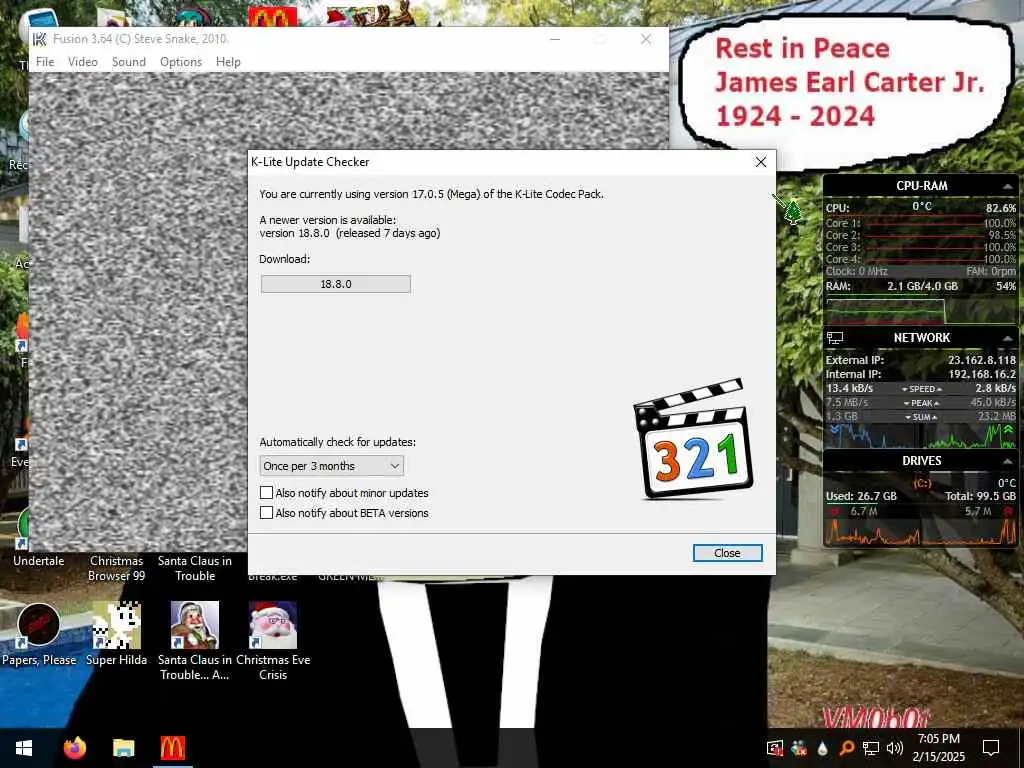
Task: Collapse the NETWORK widget panel
Action: coord(1008,338)
